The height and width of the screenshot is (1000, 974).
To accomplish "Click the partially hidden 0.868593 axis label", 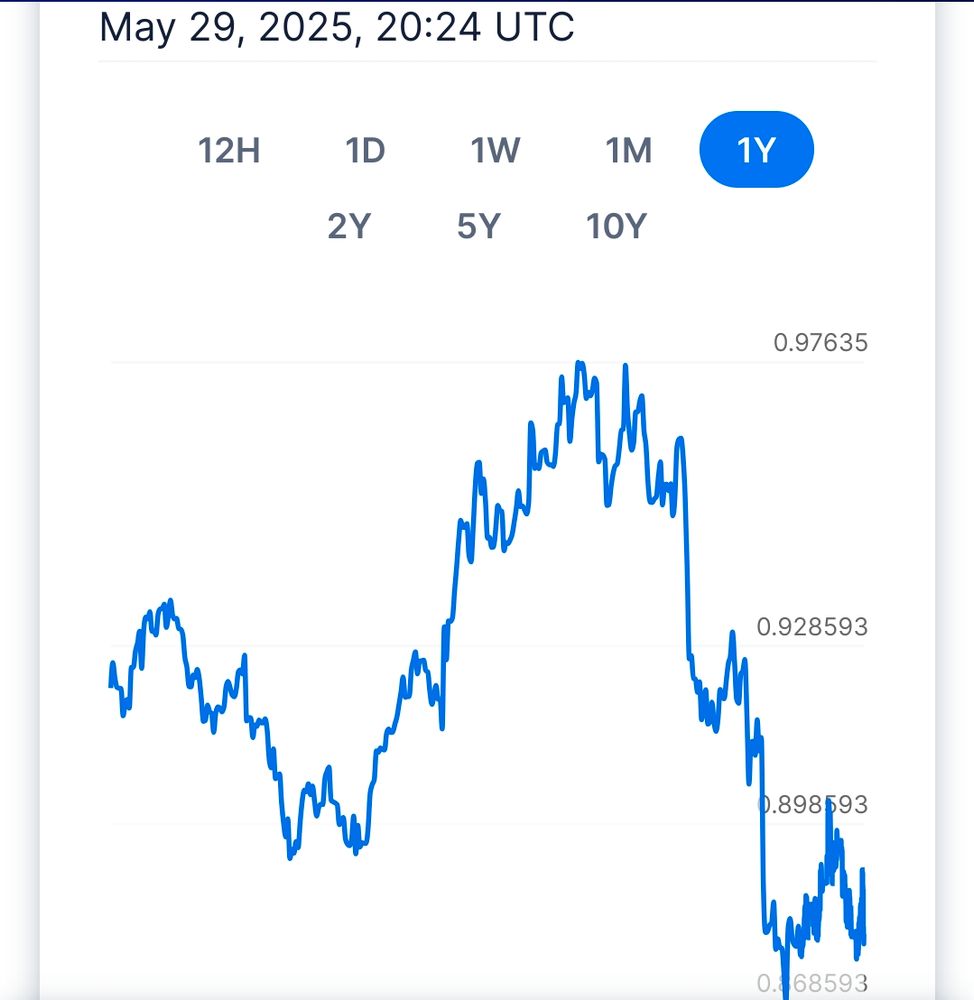I will (x=810, y=983).
